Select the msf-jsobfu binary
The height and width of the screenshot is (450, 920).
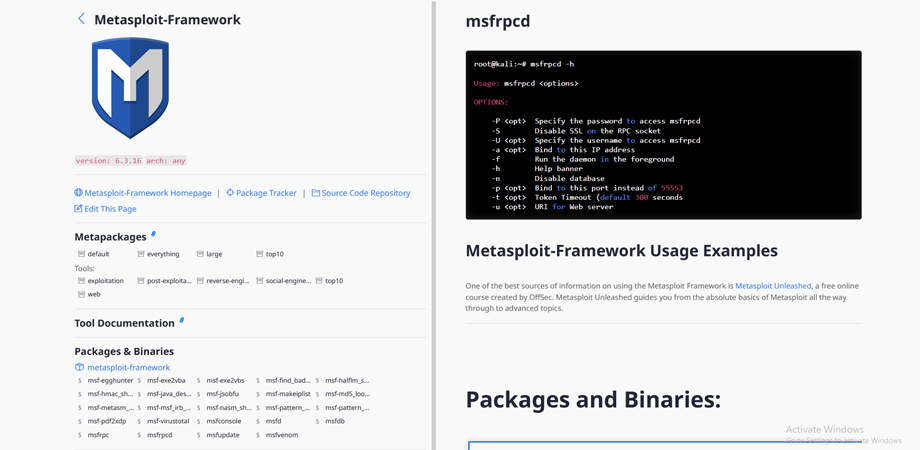(x=222, y=394)
